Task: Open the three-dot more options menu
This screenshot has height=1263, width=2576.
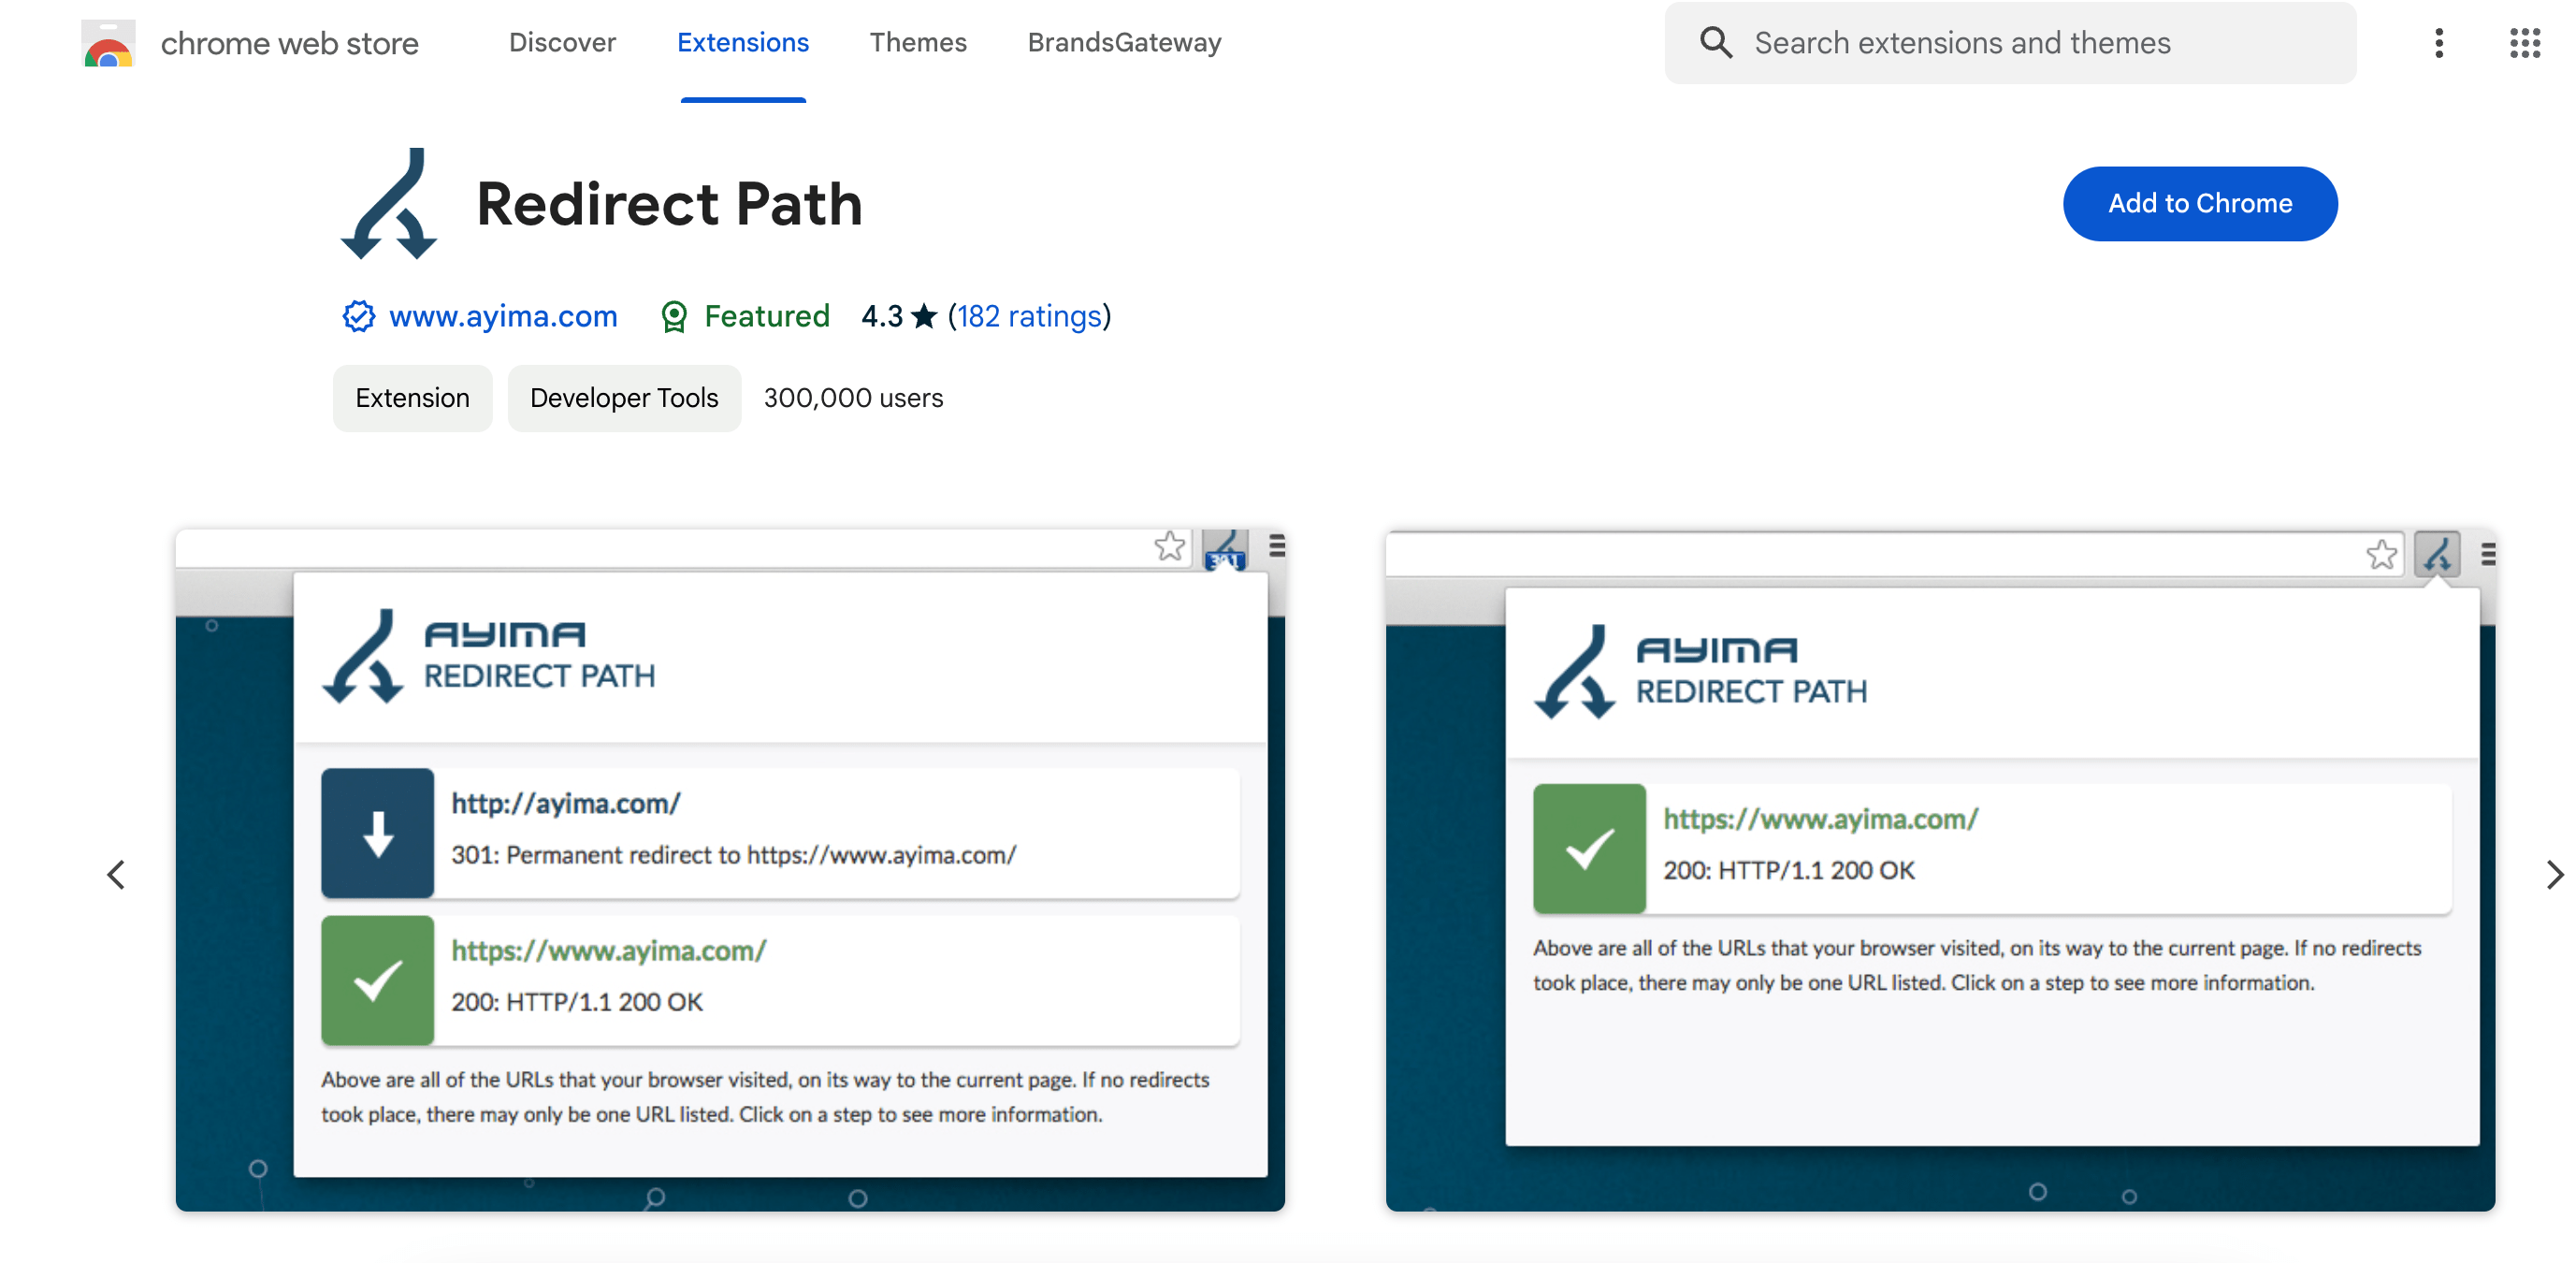Action: coord(2439,43)
